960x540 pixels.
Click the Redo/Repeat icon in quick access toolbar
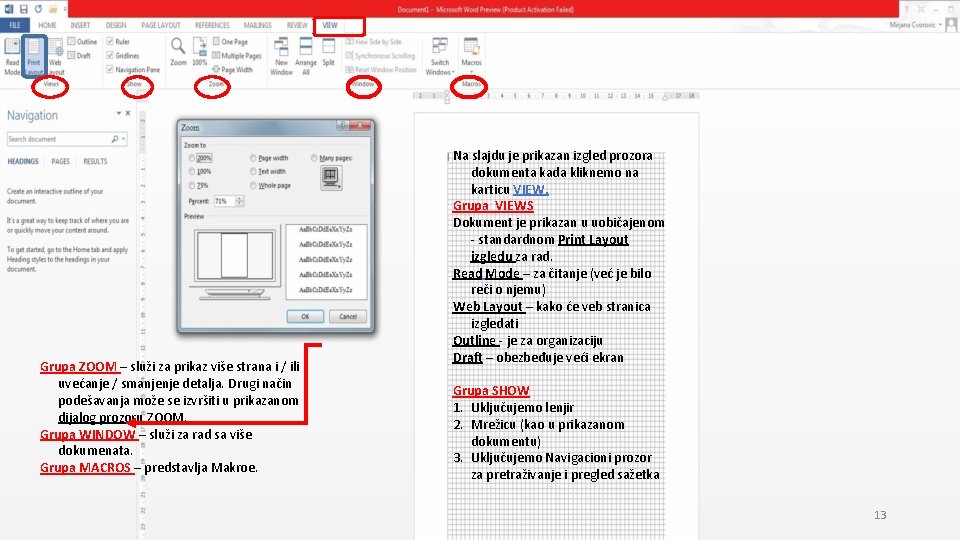click(x=38, y=9)
